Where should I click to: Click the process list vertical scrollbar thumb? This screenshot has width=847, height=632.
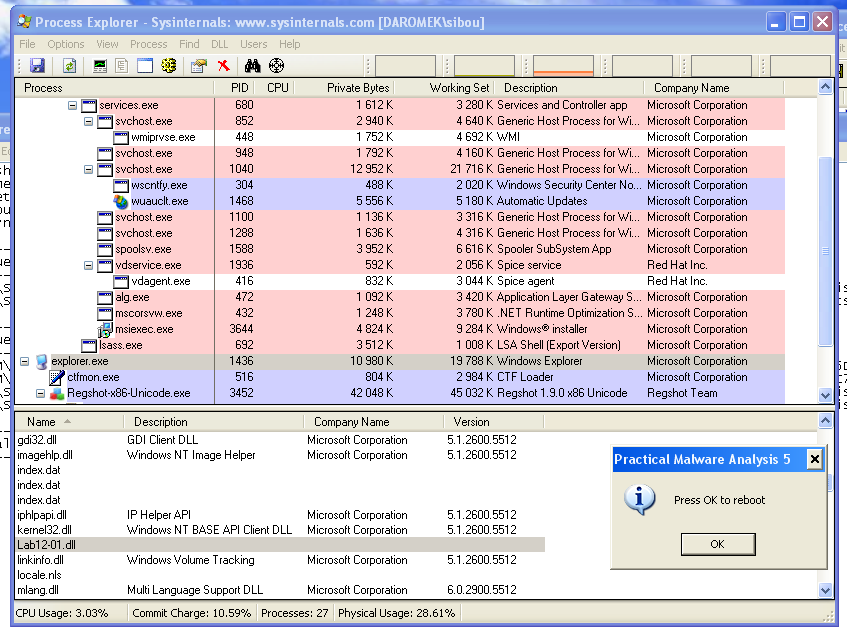click(x=825, y=250)
